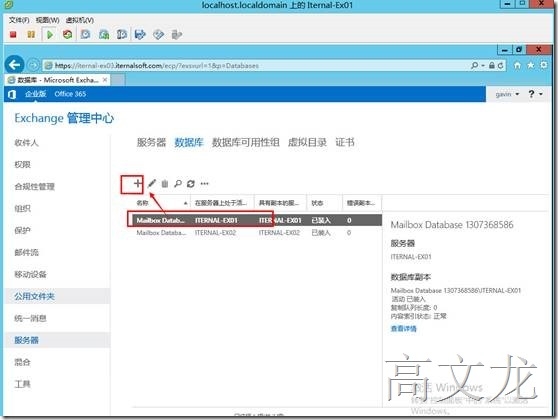Click the yellow pause VM toolbar icon
The width and height of the screenshot is (558, 420).
tap(31, 35)
